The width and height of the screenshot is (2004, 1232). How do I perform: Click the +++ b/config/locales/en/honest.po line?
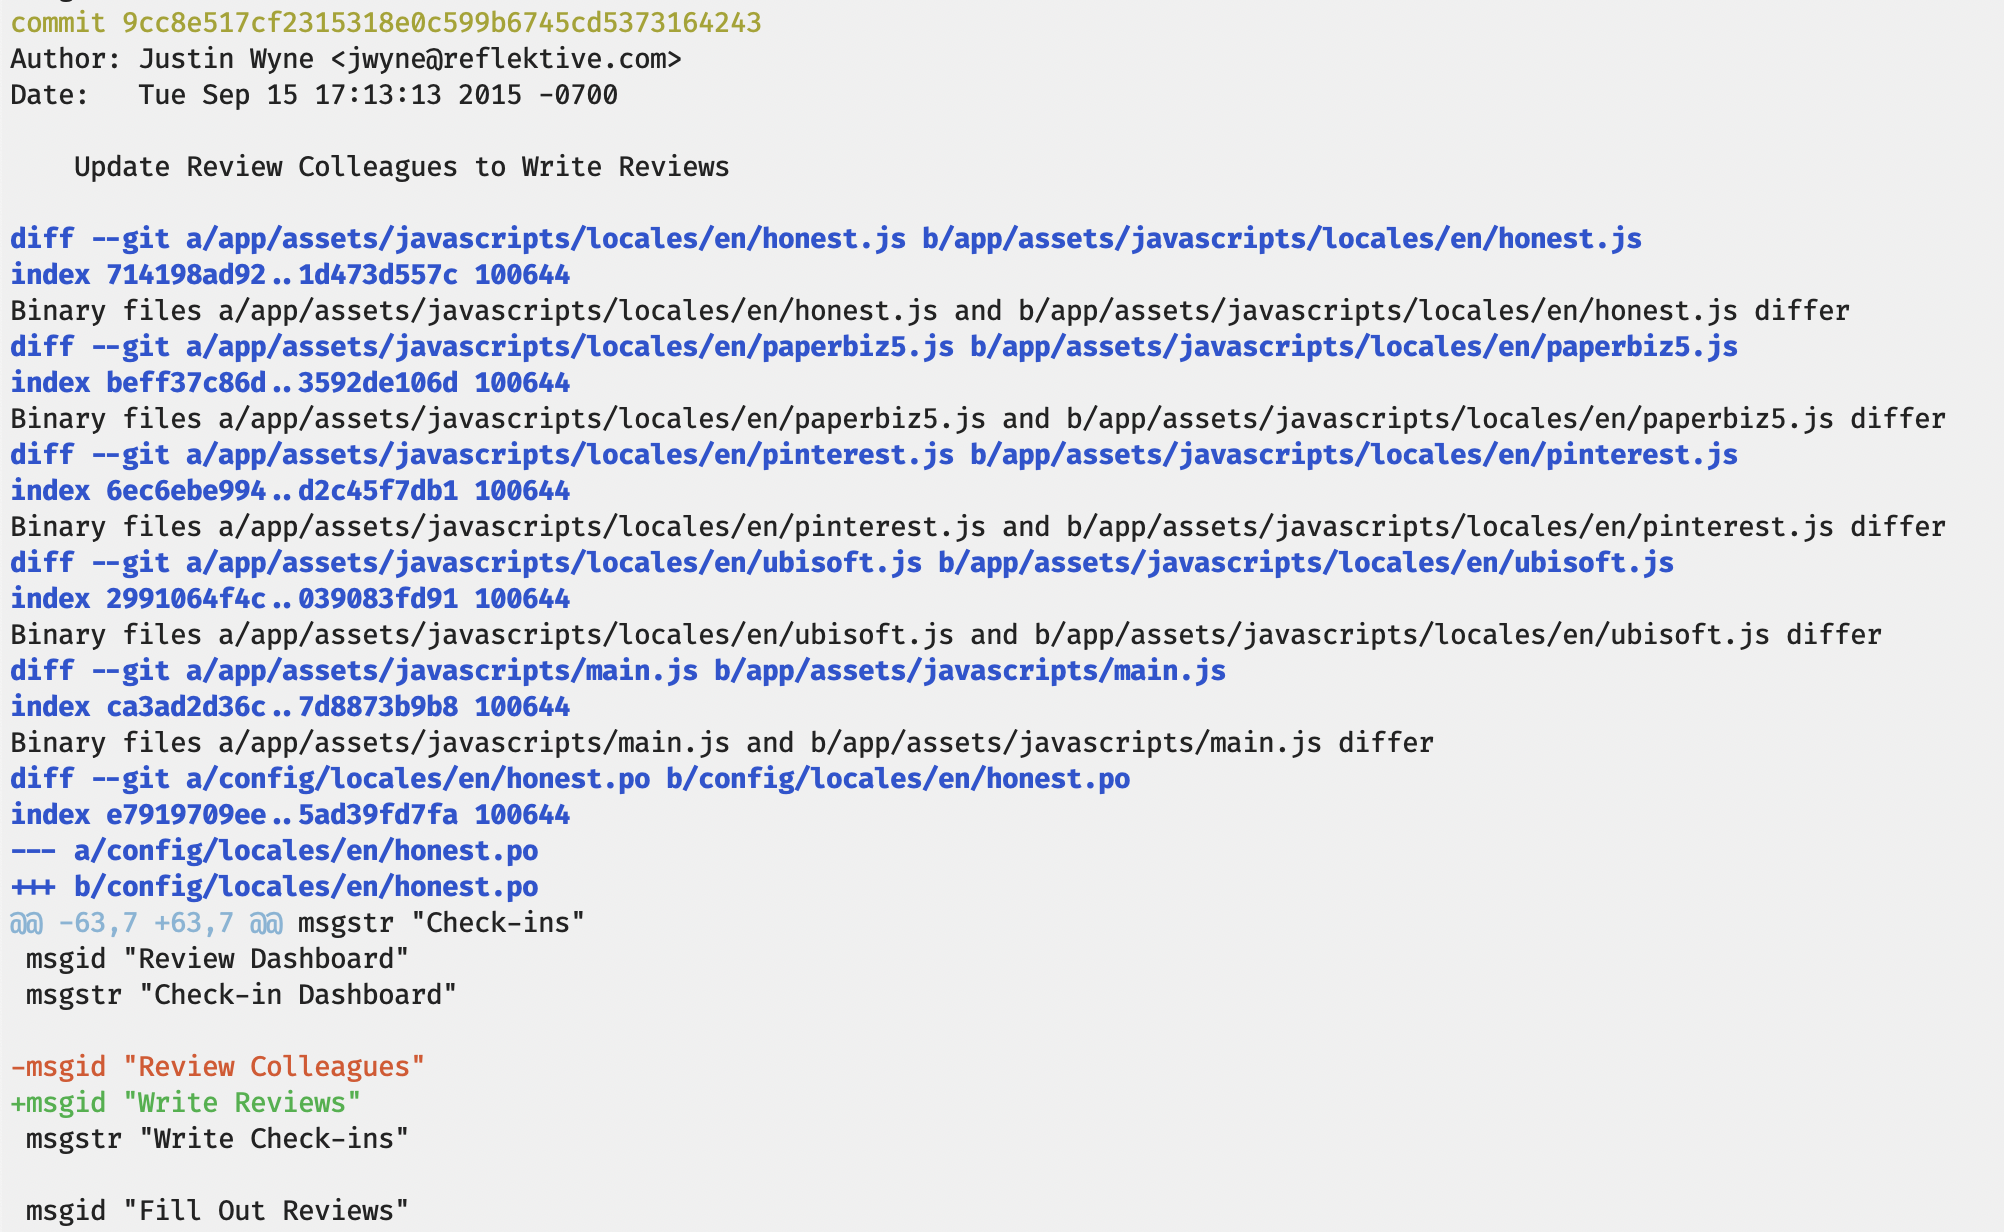[x=274, y=887]
